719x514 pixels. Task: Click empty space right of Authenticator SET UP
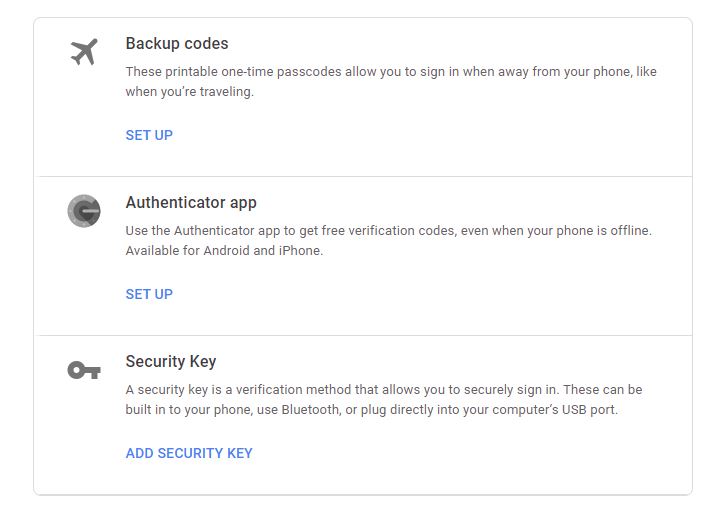(x=431, y=294)
